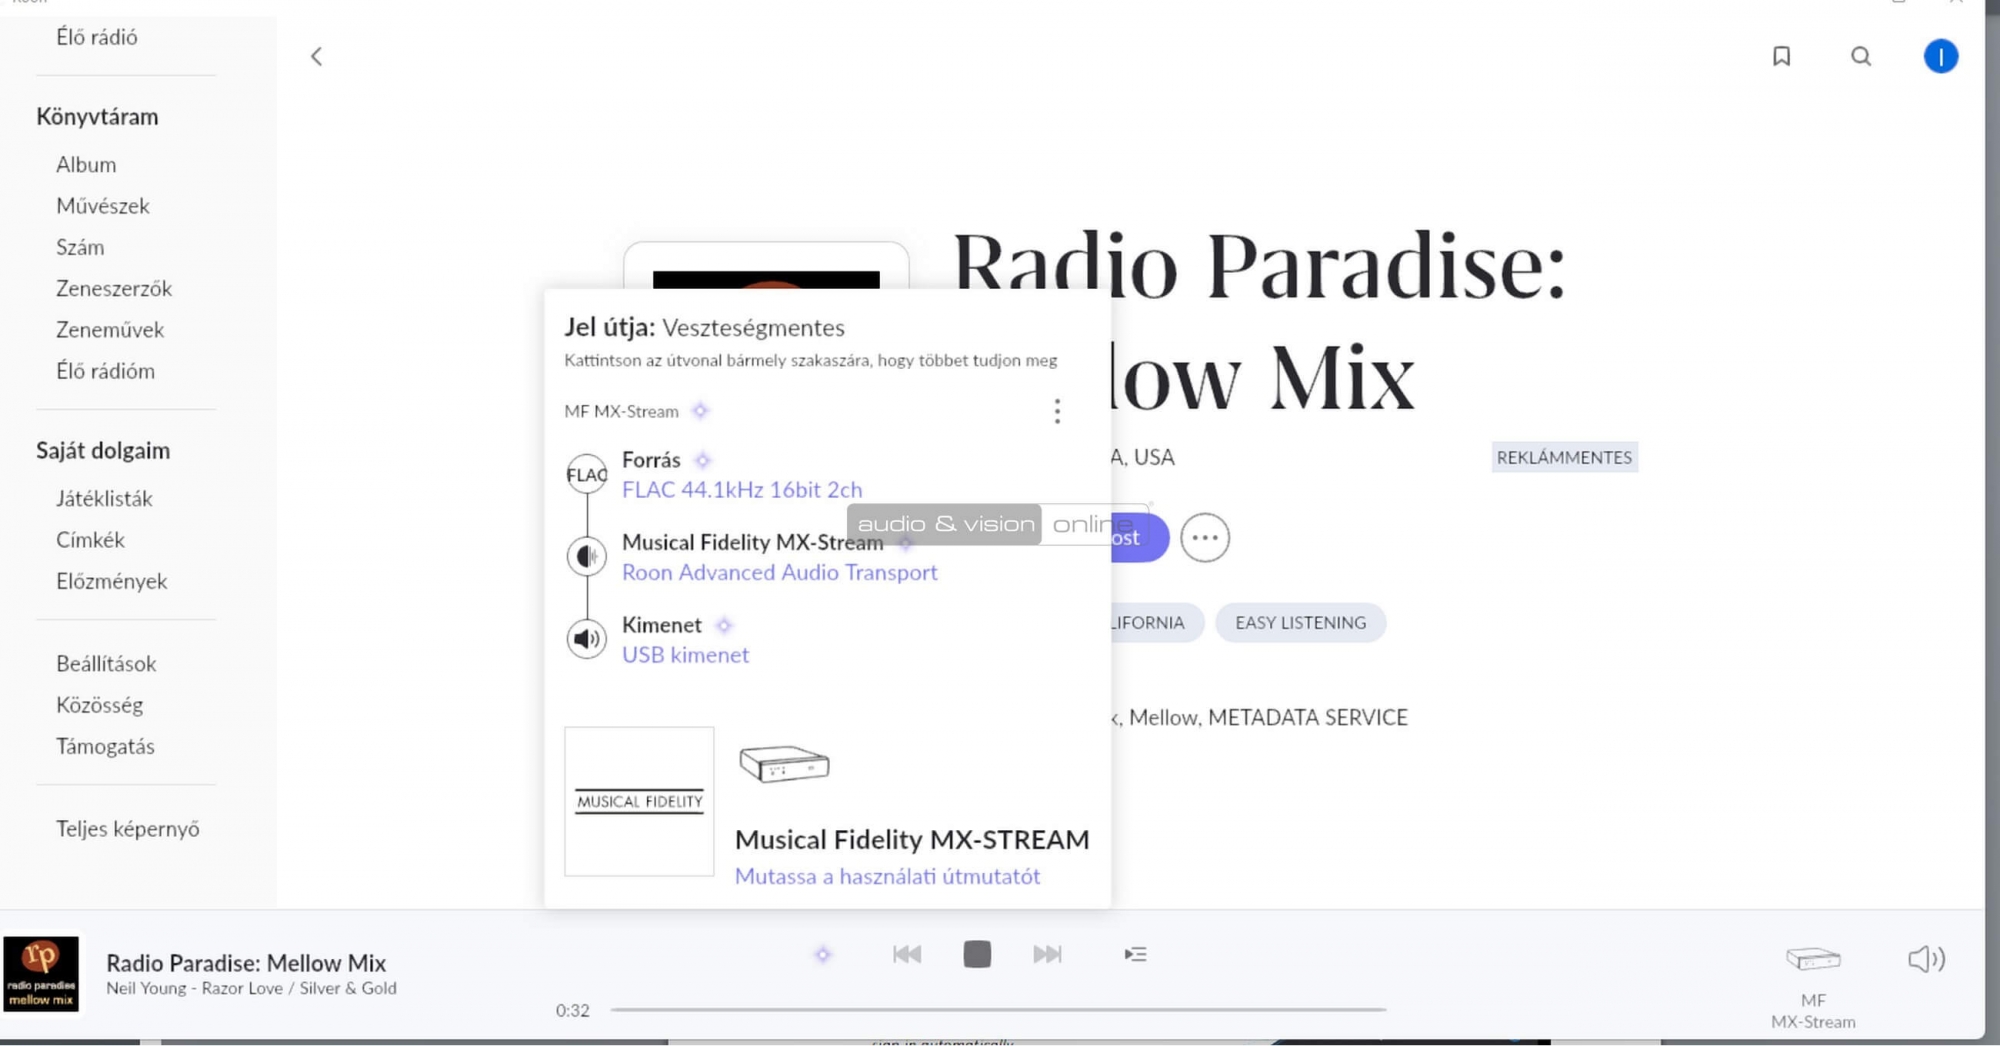Viewport: 2000px width, 1046px height.
Task: Open Közösség in the sidebar
Action: [x=100, y=705]
